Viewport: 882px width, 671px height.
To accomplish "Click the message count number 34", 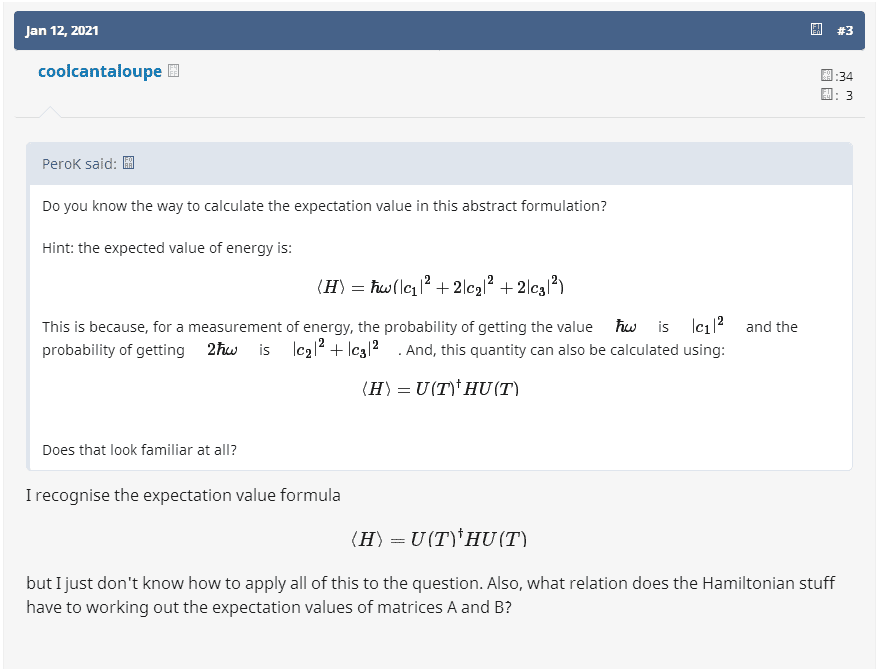I will coord(845,76).
